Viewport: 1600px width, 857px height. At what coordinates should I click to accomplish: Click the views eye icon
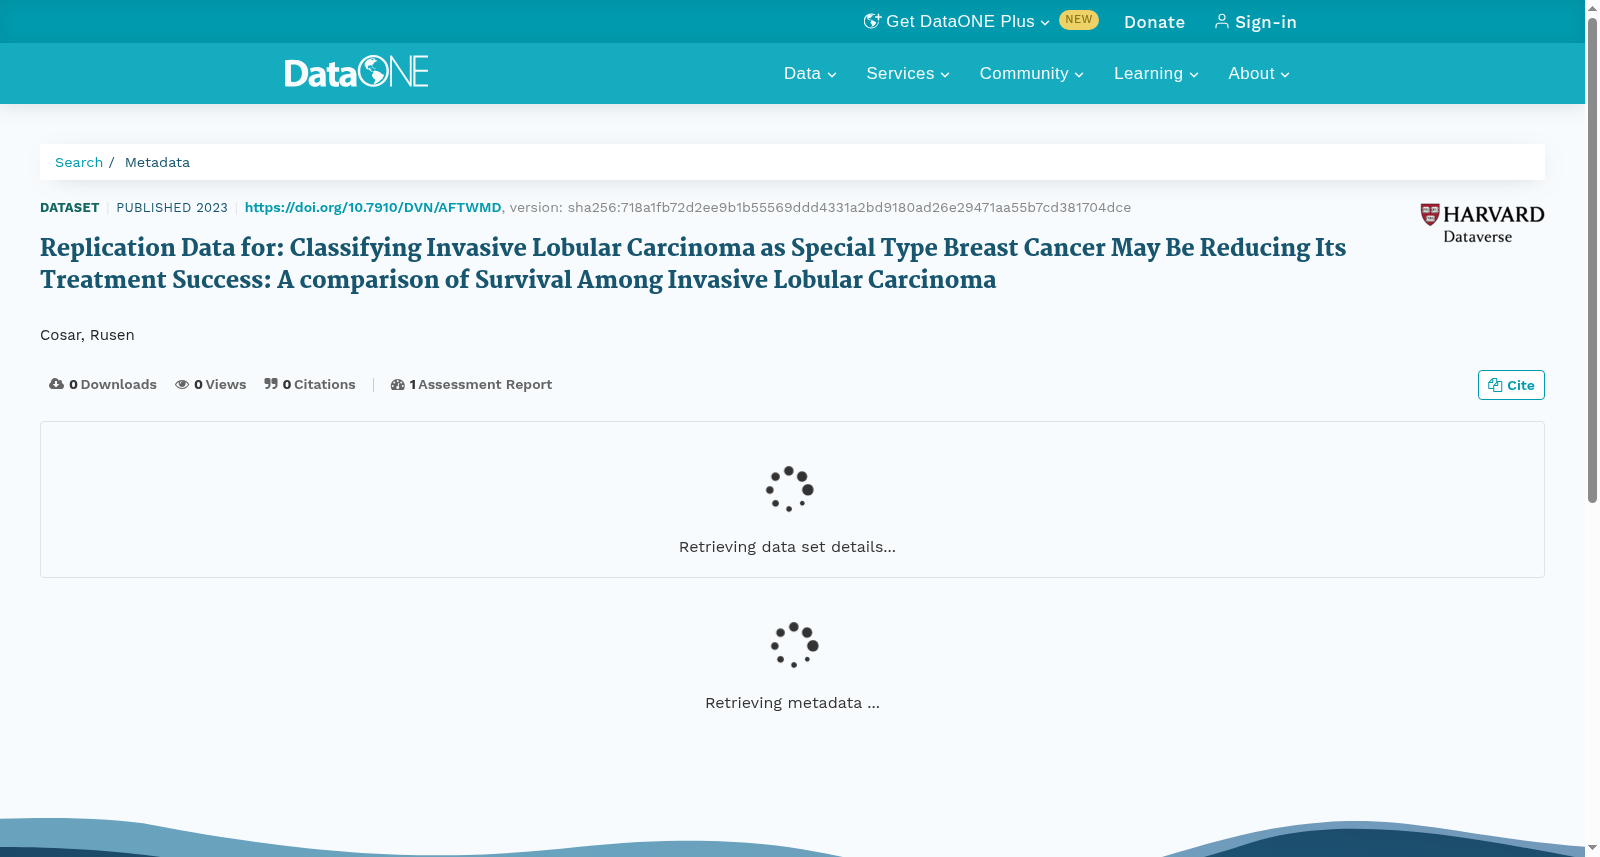tap(182, 384)
